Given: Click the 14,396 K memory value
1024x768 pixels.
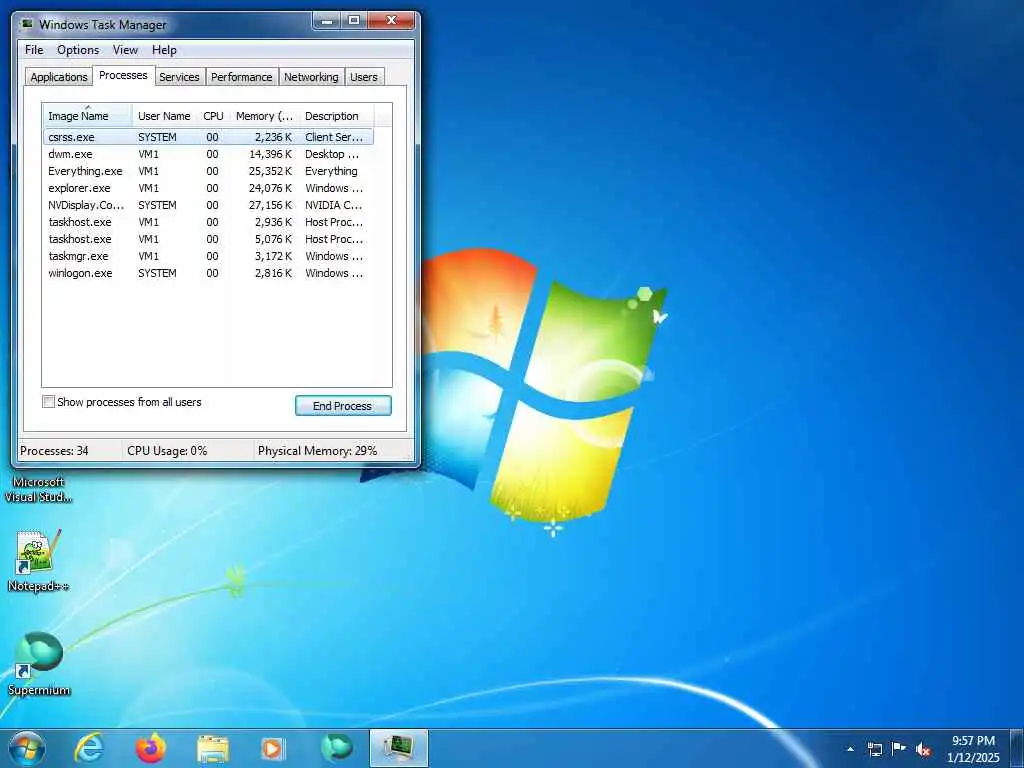Looking at the screenshot, I should pos(270,154).
